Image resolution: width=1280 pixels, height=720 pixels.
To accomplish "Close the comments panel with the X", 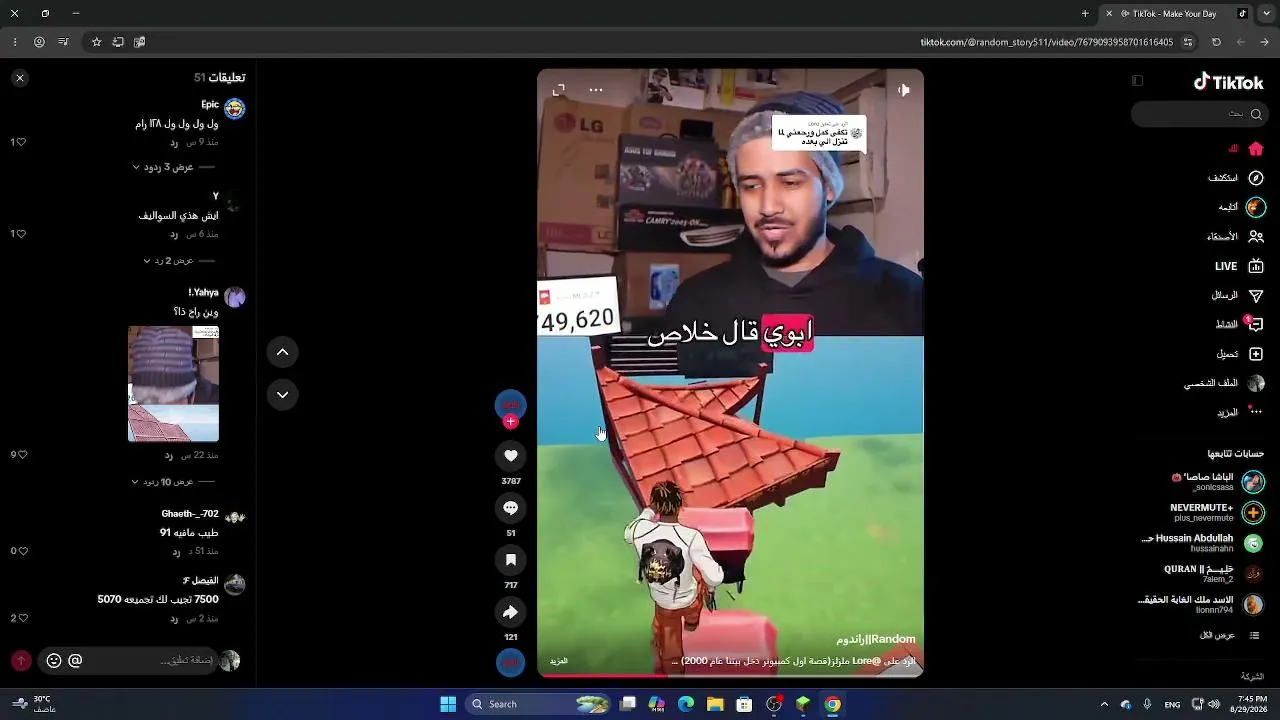I will coord(20,78).
